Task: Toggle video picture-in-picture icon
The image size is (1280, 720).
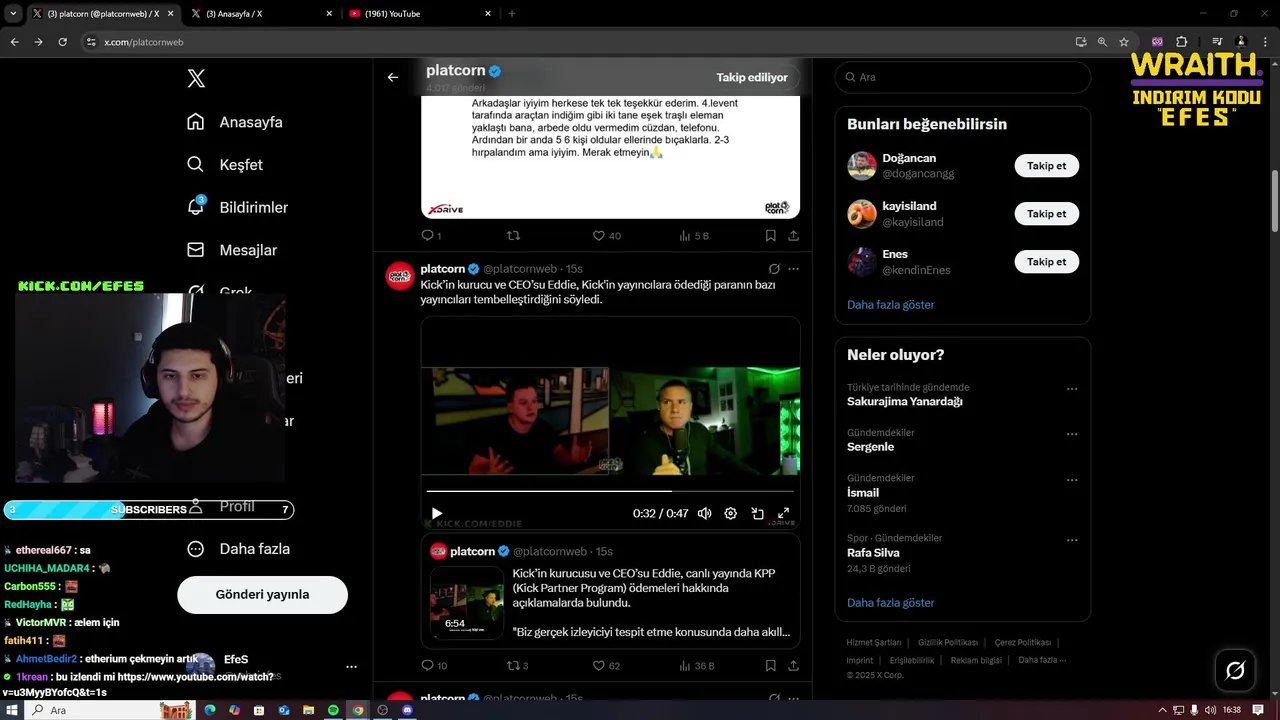Action: coord(757,513)
